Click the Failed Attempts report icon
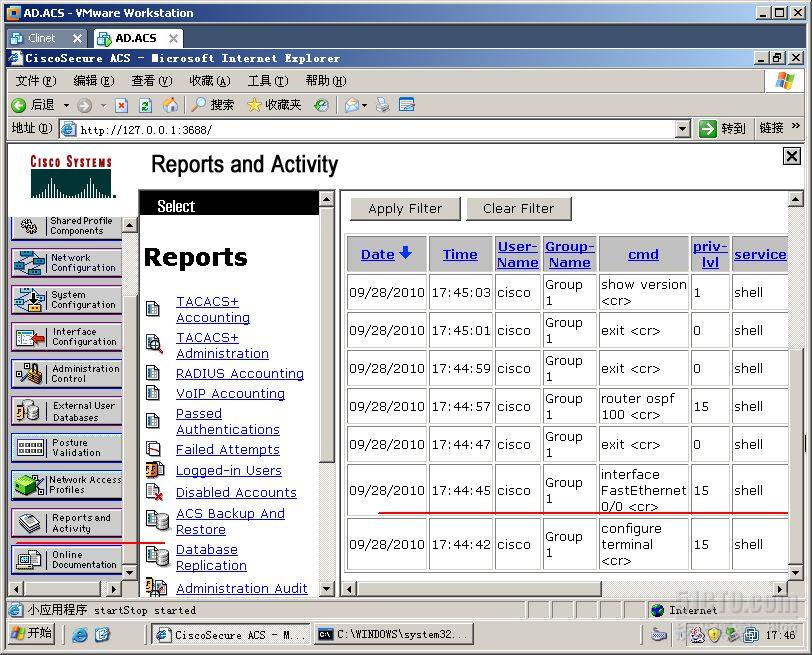812x655 pixels. pyautogui.click(x=153, y=448)
